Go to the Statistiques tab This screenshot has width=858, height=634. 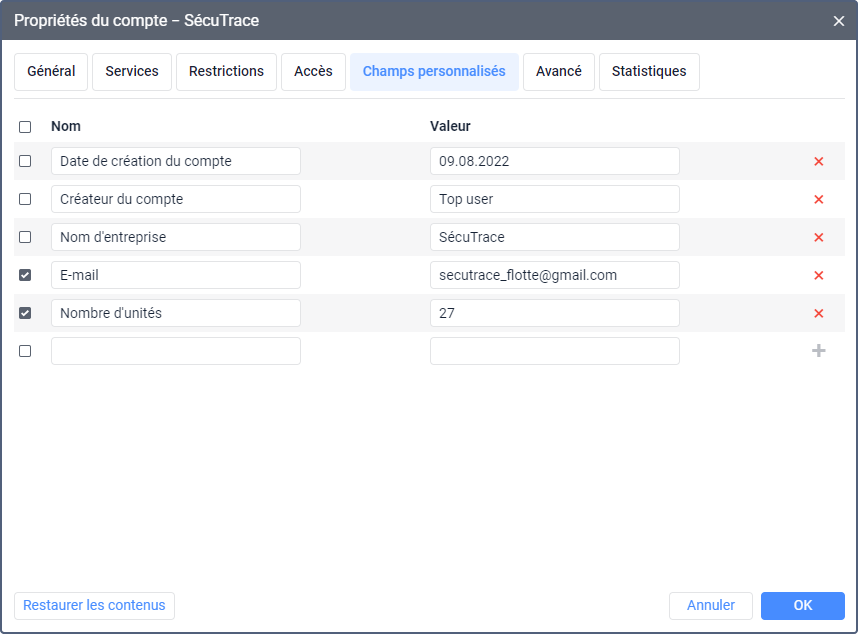tap(649, 72)
